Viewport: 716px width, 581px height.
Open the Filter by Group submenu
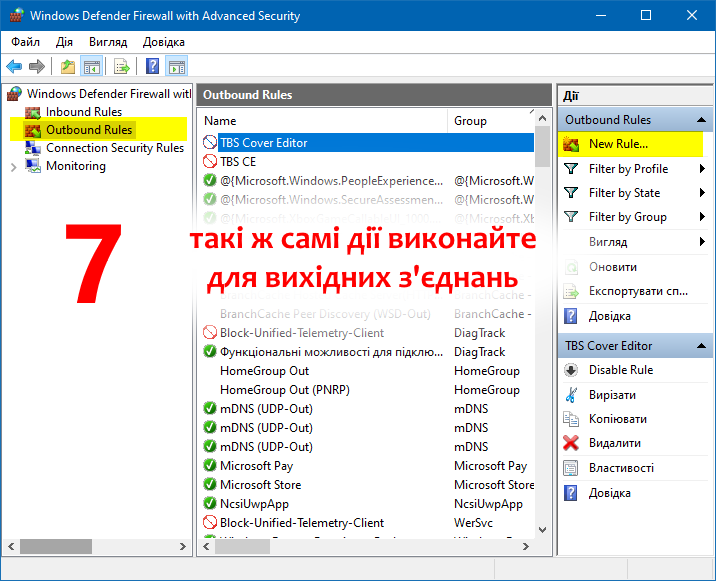(635, 217)
